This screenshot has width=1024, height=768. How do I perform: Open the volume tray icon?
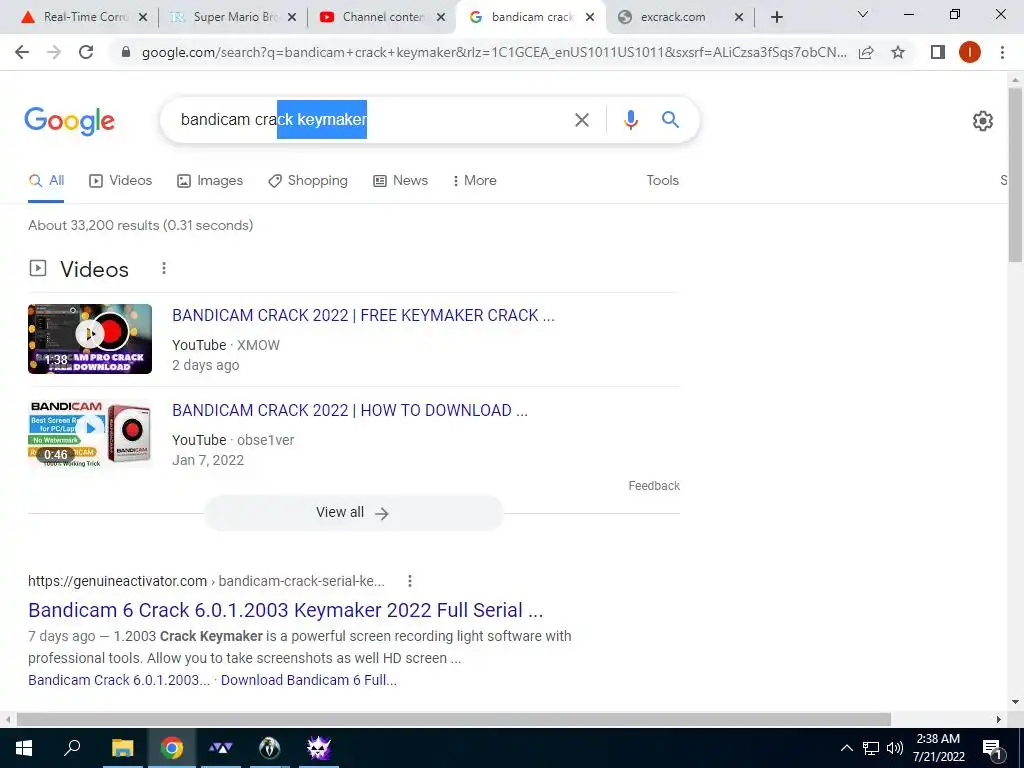[895, 748]
